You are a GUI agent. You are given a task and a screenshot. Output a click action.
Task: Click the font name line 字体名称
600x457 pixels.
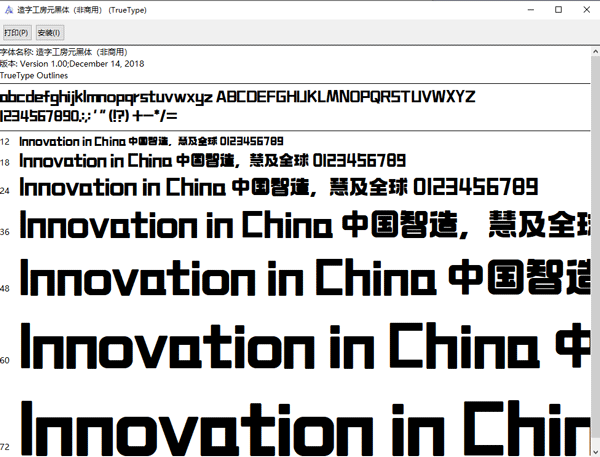point(64,52)
